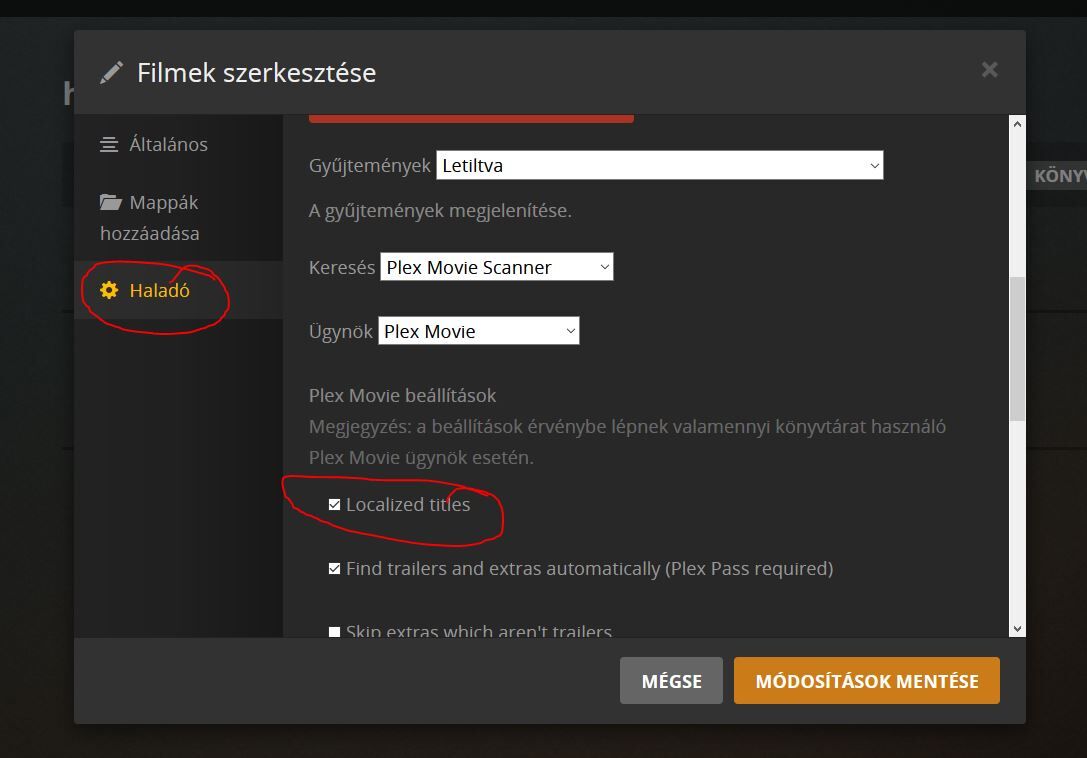Click 'A gyűjtemények megjelenítése.' description text
The image size is (1087, 758).
click(440, 210)
